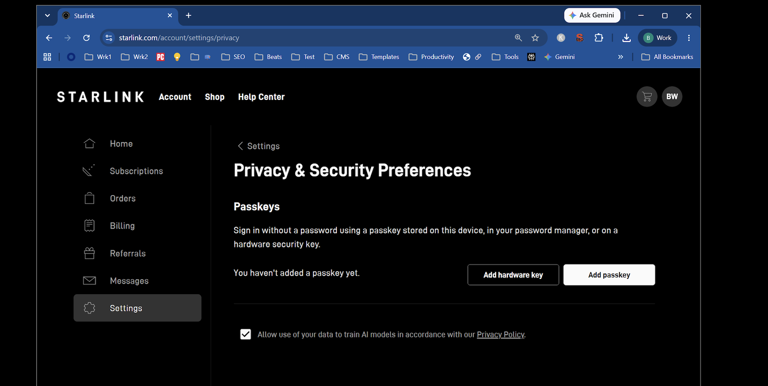Viewport: 768px width, 386px height.
Task: Open the Extensions puzzle icon
Action: 599,38
